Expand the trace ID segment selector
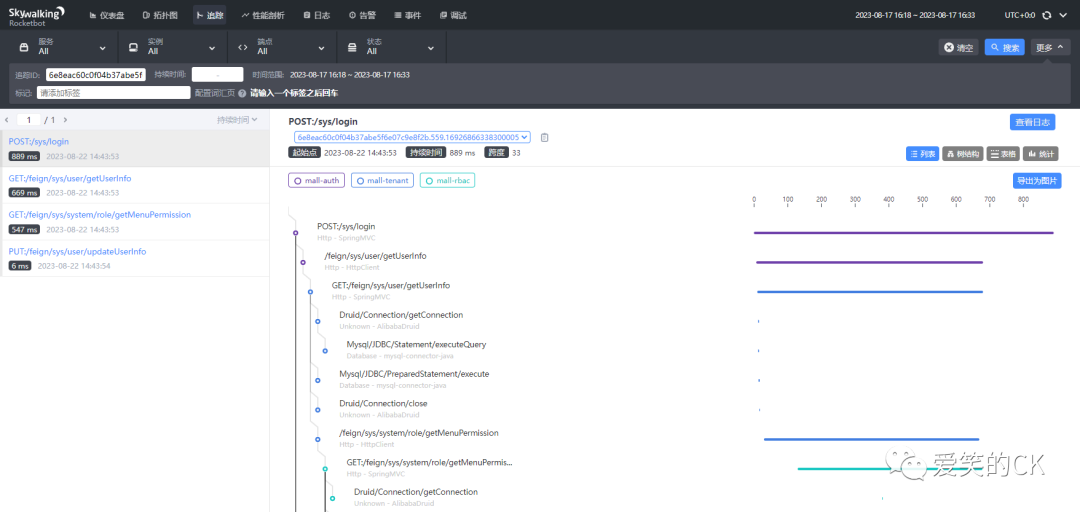Image resolution: width=1080 pixels, height=512 pixels. 411,137
